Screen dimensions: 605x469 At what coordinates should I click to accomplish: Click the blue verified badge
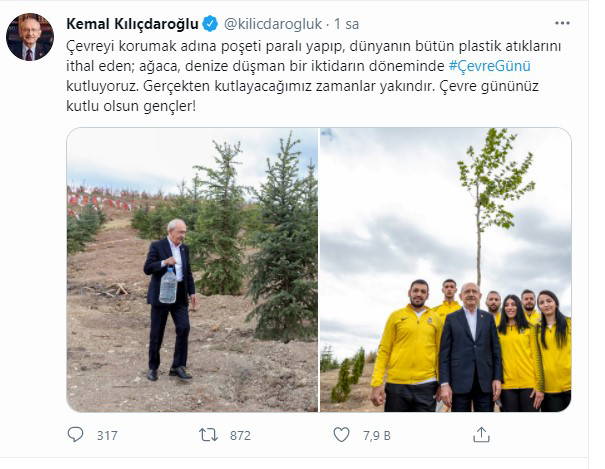pos(211,24)
